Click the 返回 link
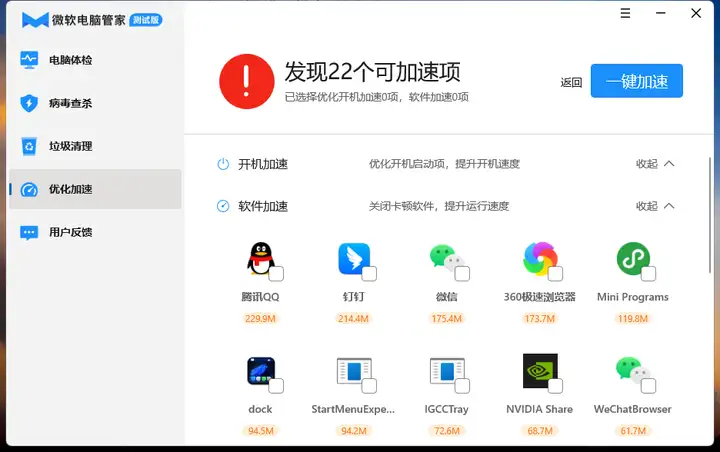Viewport: 720px width, 452px height. (571, 83)
